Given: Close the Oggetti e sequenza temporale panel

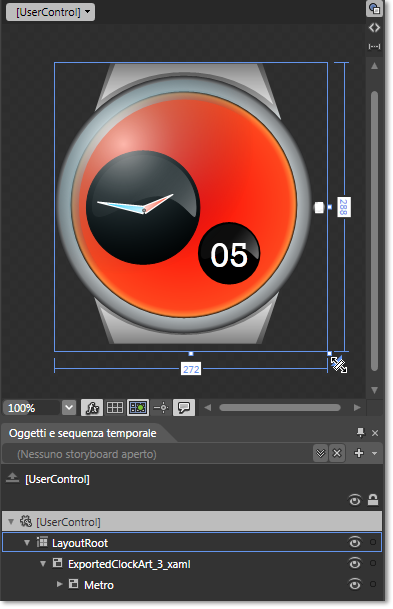Looking at the screenshot, I should (375, 433).
